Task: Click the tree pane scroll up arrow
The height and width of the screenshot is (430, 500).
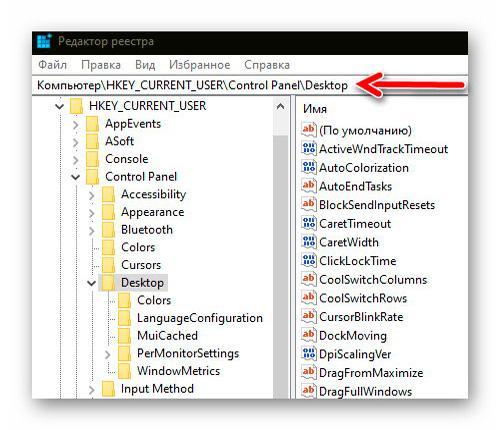Action: [x=281, y=107]
